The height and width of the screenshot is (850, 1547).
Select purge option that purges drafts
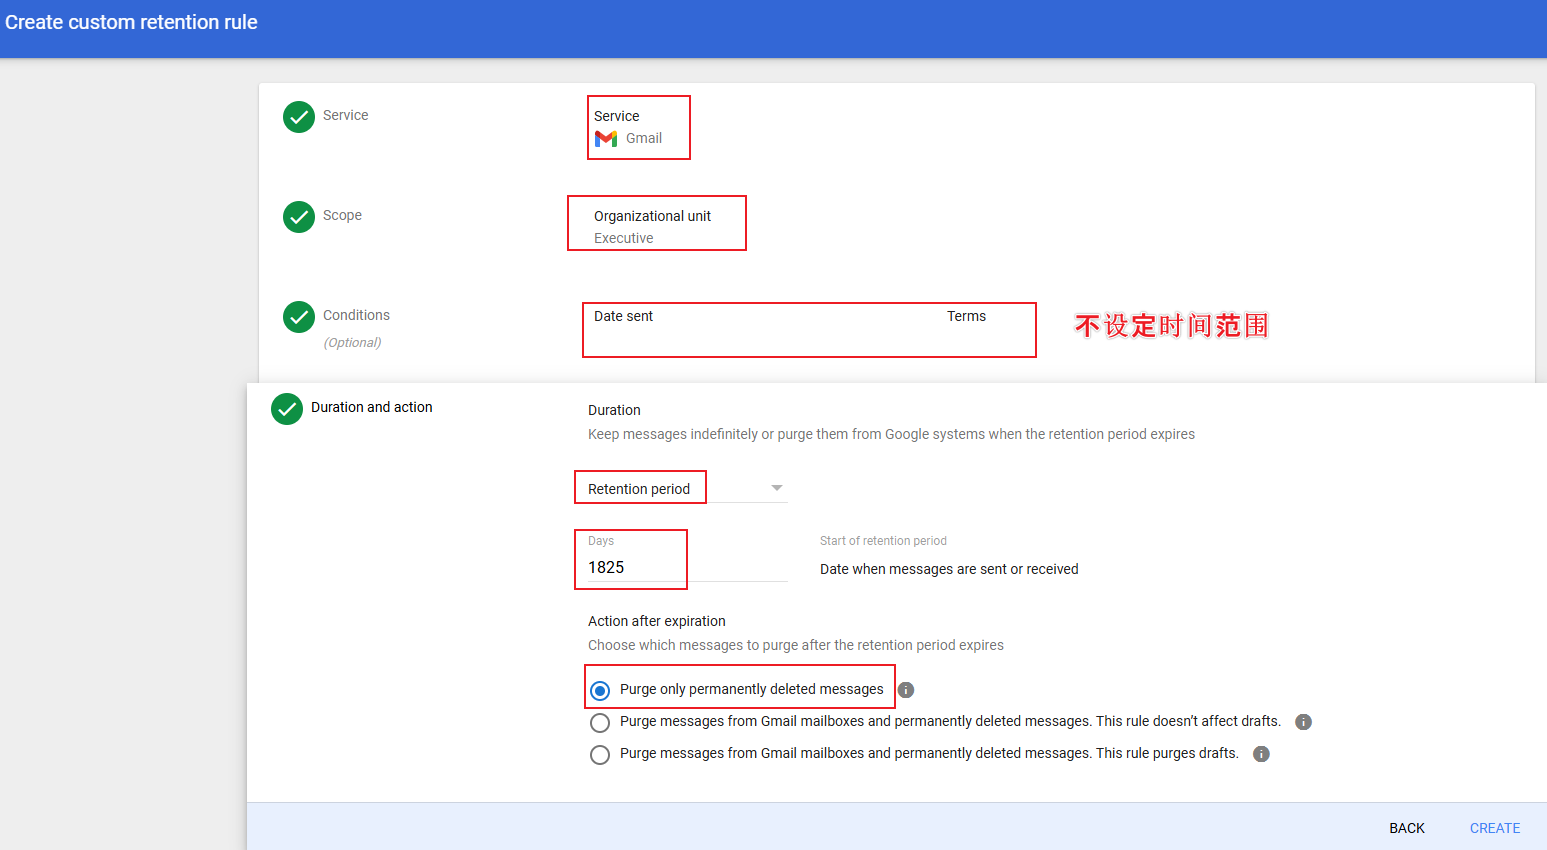pyautogui.click(x=600, y=755)
